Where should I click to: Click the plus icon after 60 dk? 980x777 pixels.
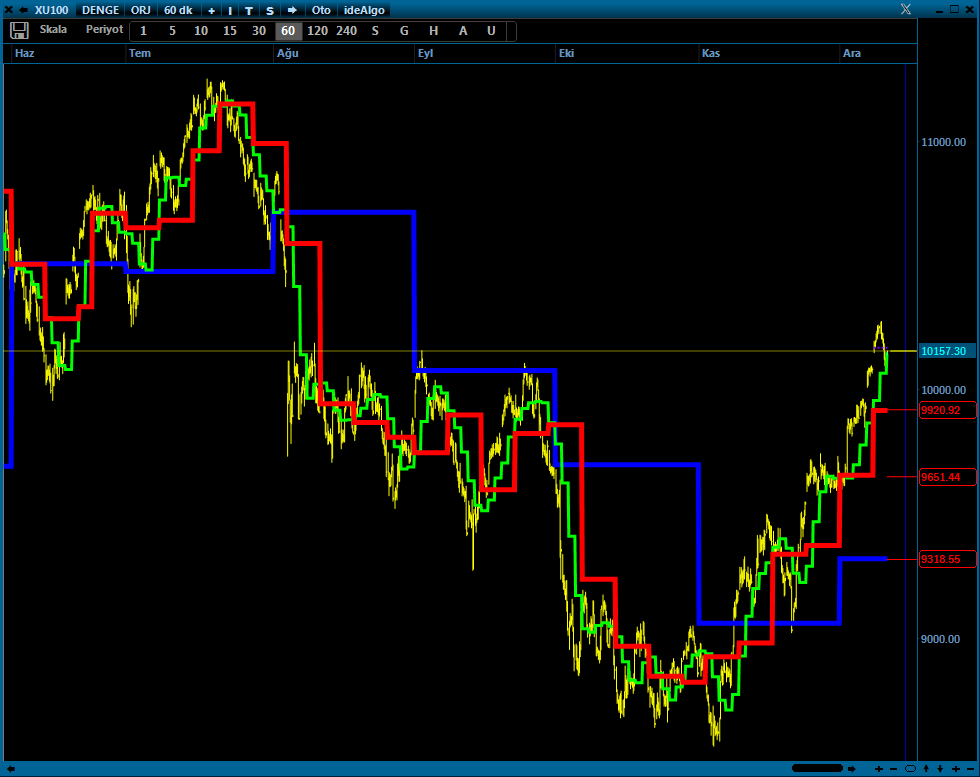(x=211, y=11)
